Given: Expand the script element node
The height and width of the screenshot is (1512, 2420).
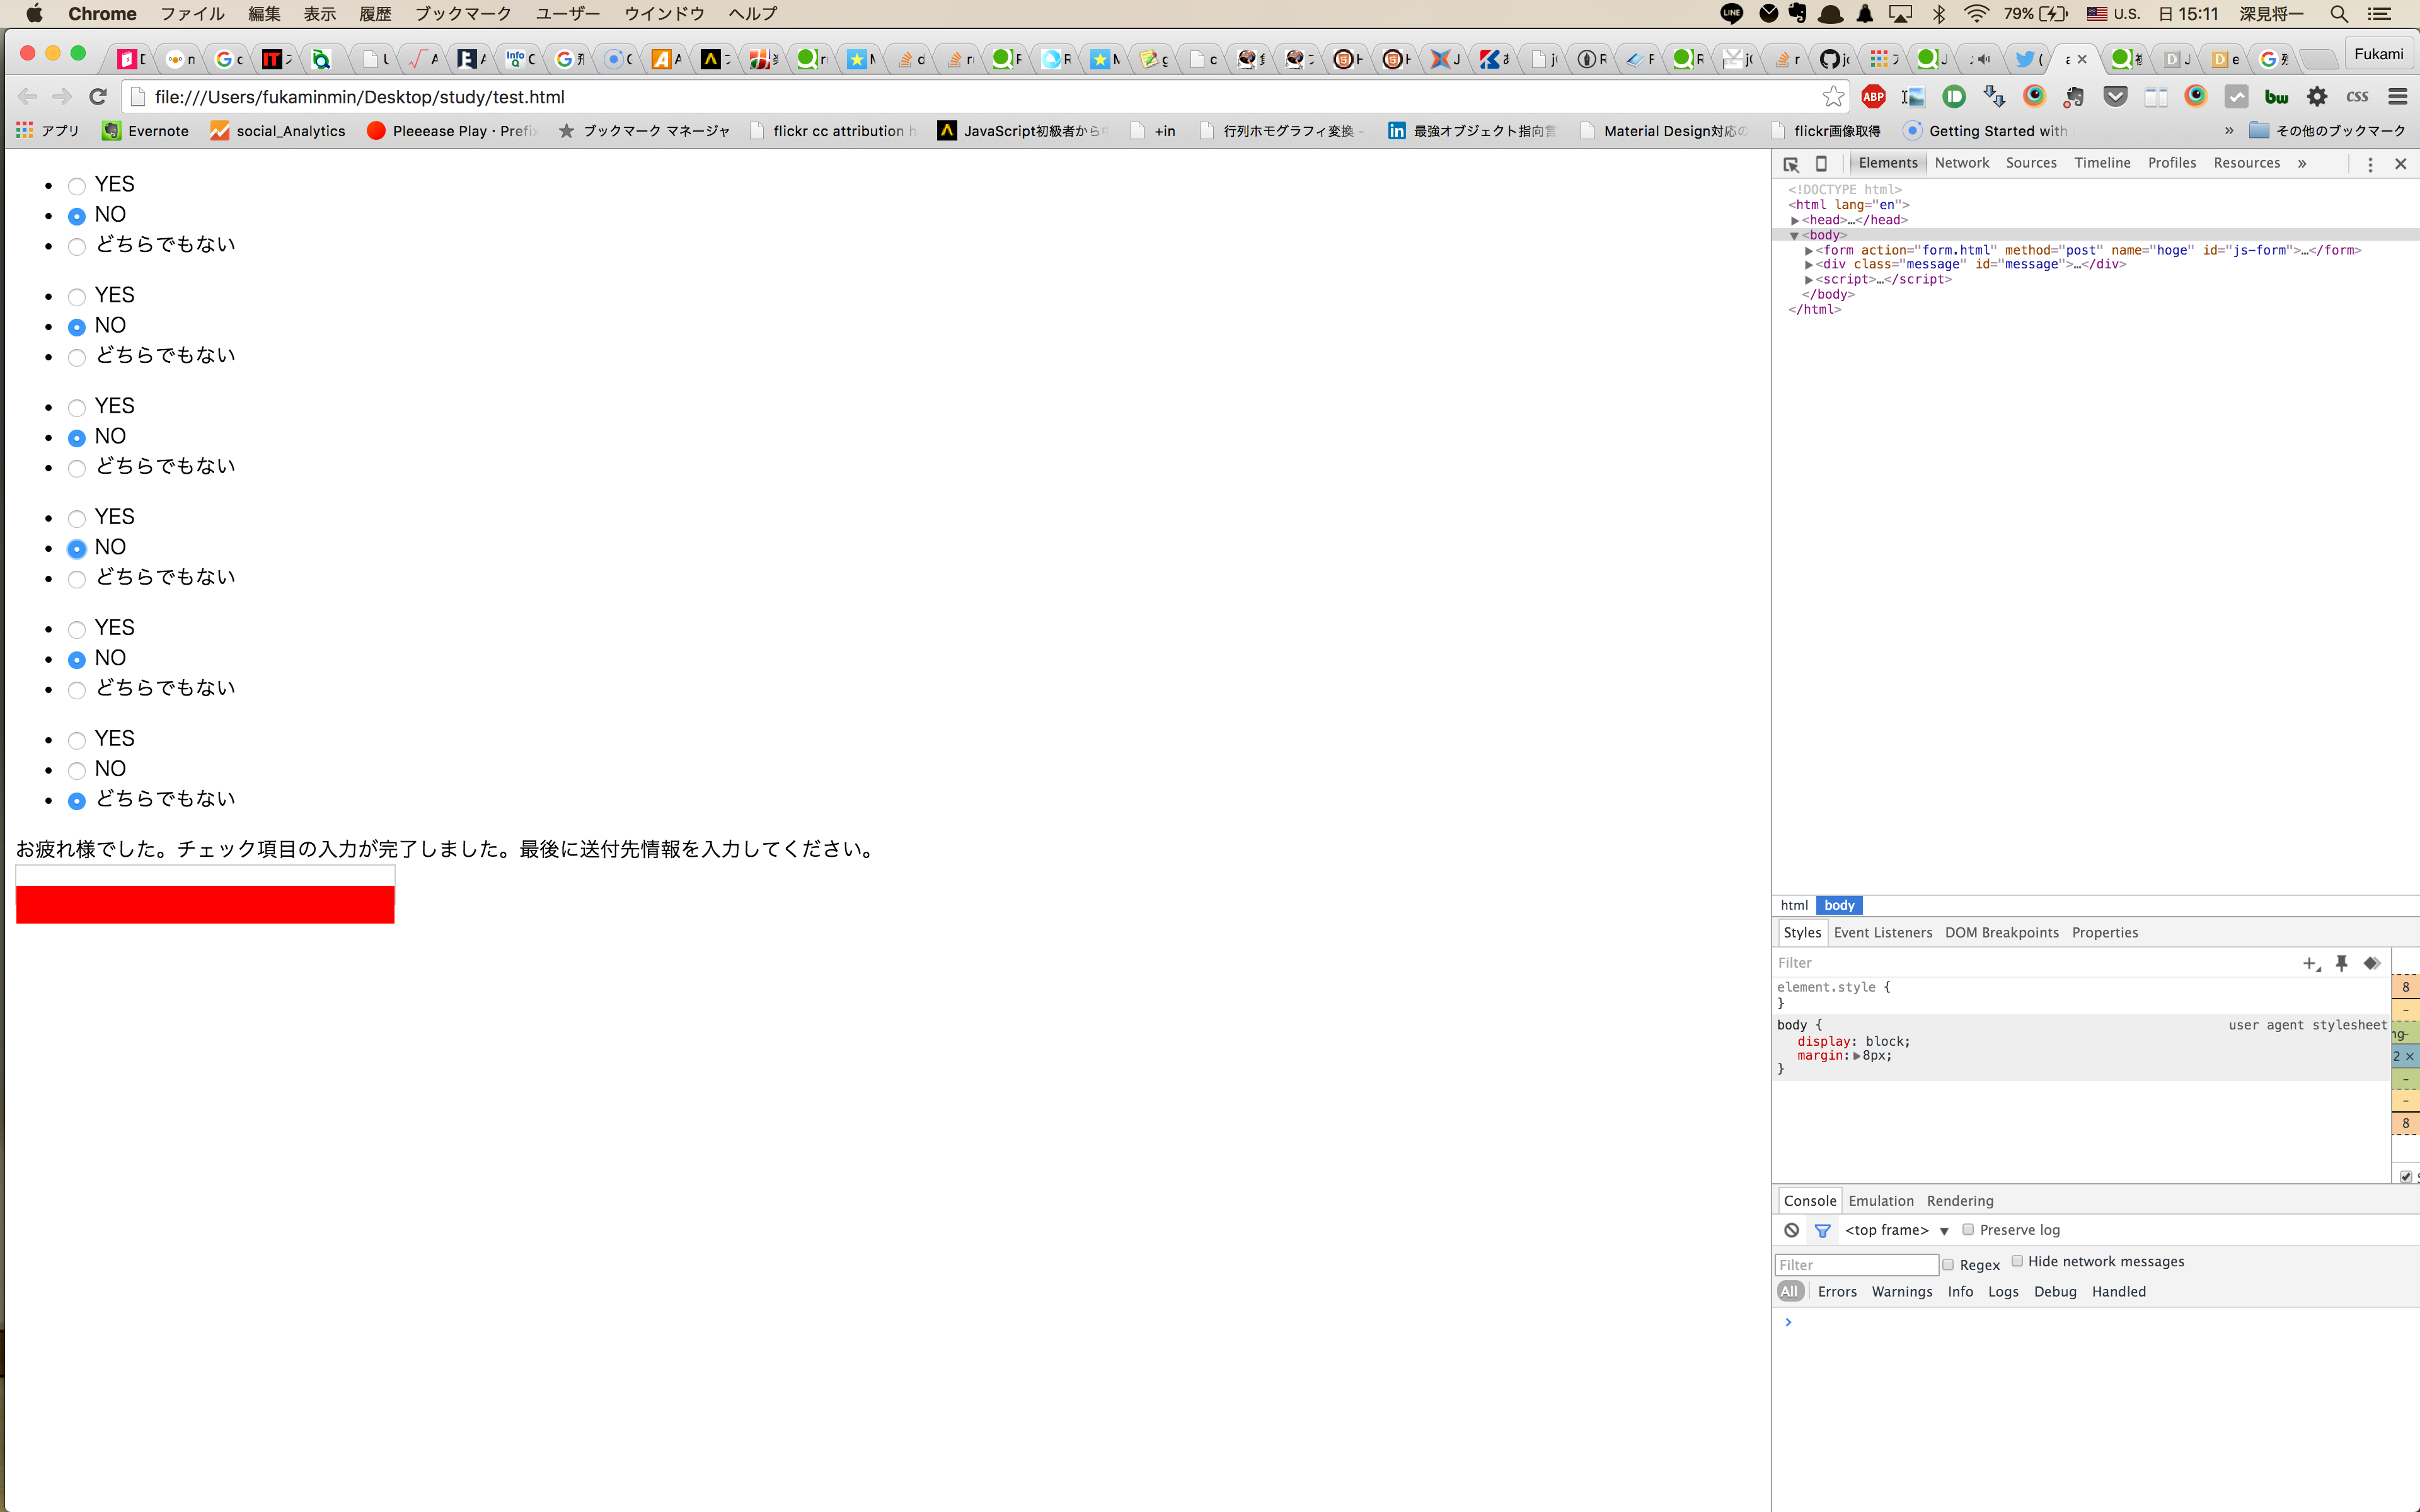Looking at the screenshot, I should [x=1809, y=280].
